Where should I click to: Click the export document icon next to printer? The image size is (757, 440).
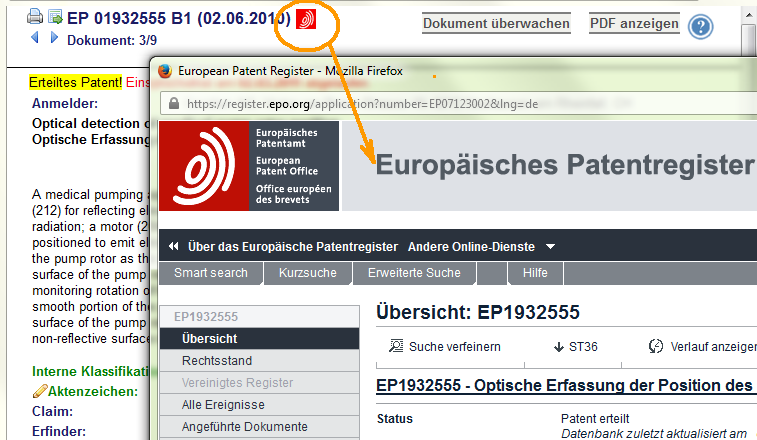(56, 17)
